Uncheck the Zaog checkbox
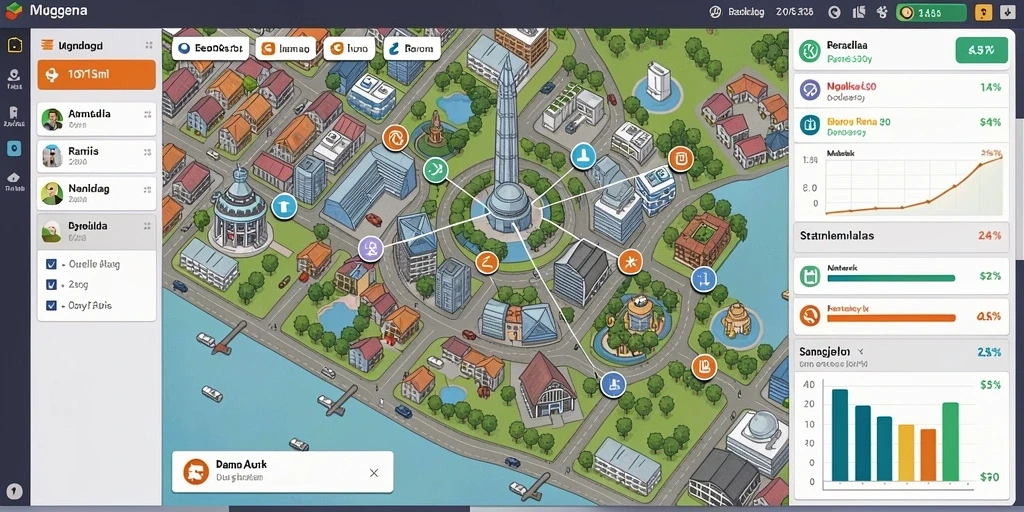1024x512 pixels. click(x=51, y=285)
